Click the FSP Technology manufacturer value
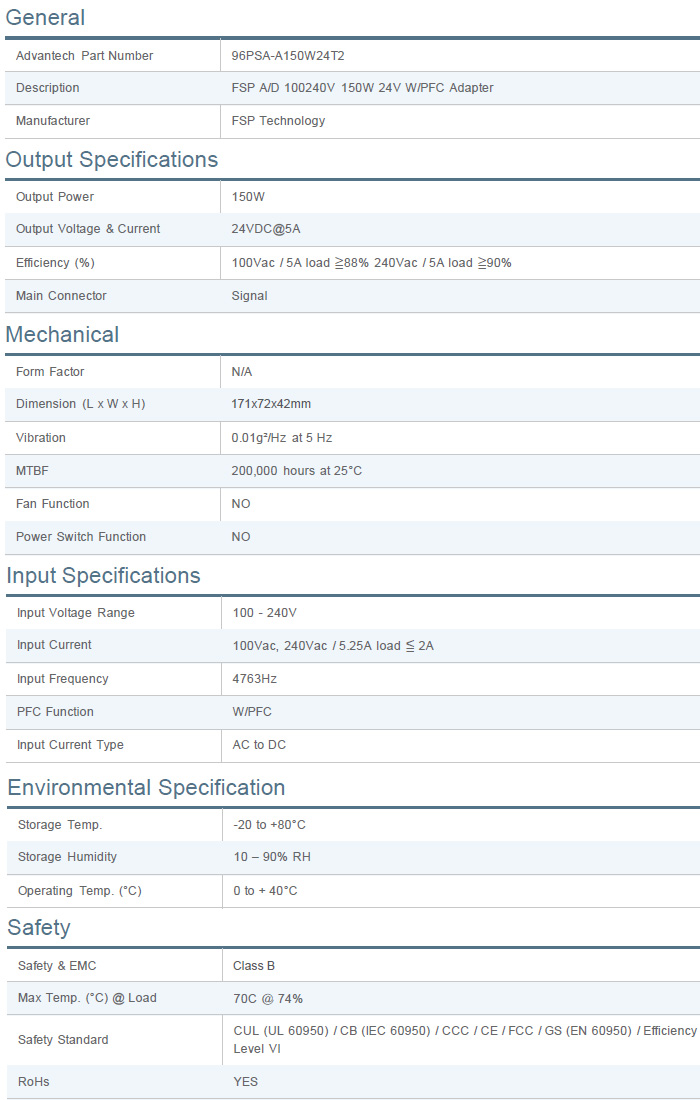This screenshot has height=1100, width=700. (x=278, y=121)
